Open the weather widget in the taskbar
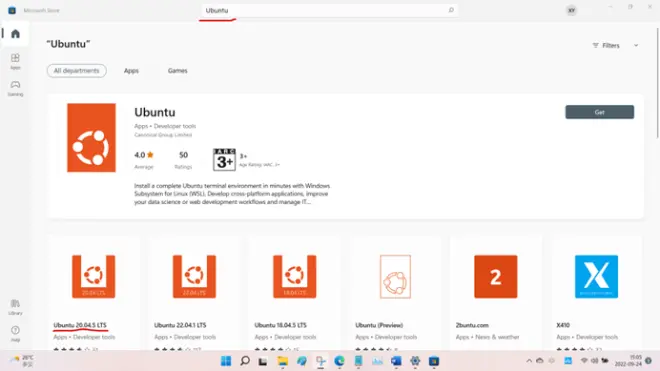Image resolution: width=660 pixels, height=371 pixels. [x=22, y=361]
